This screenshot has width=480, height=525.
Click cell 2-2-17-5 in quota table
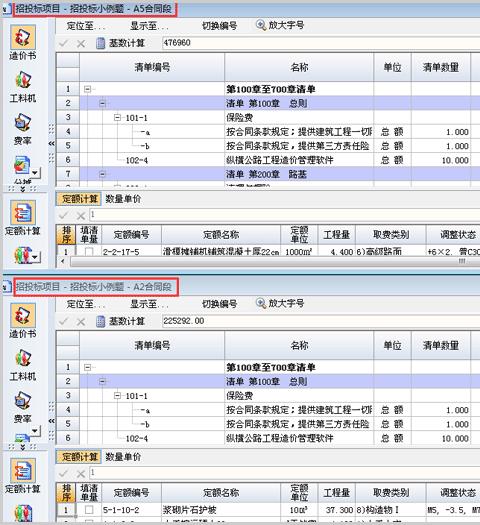point(132,252)
